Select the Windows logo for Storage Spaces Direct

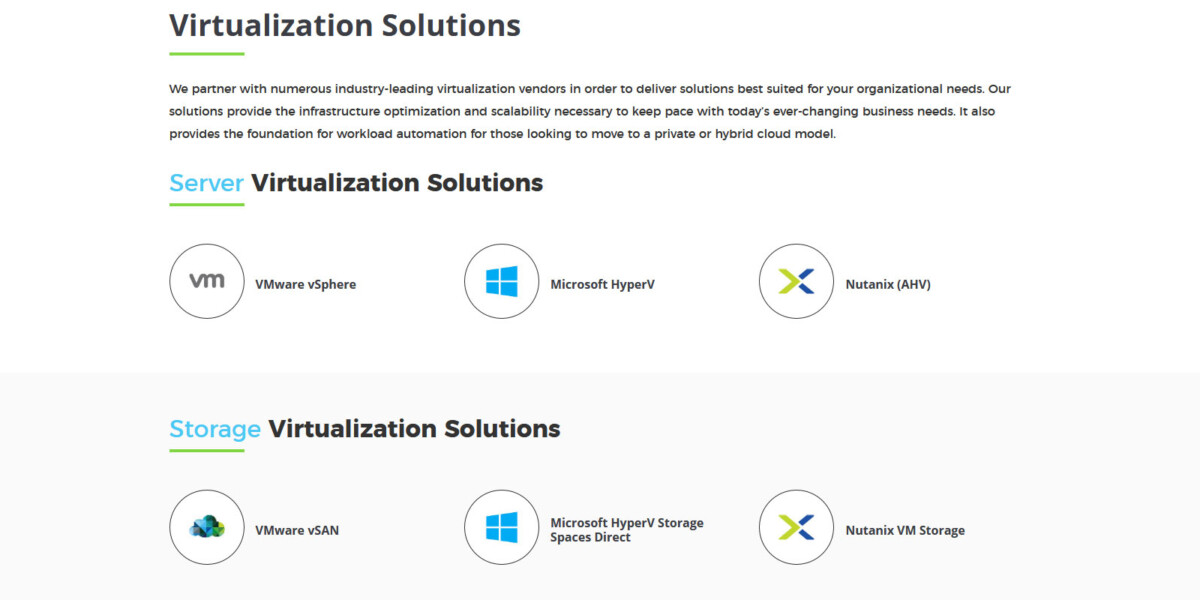(502, 527)
